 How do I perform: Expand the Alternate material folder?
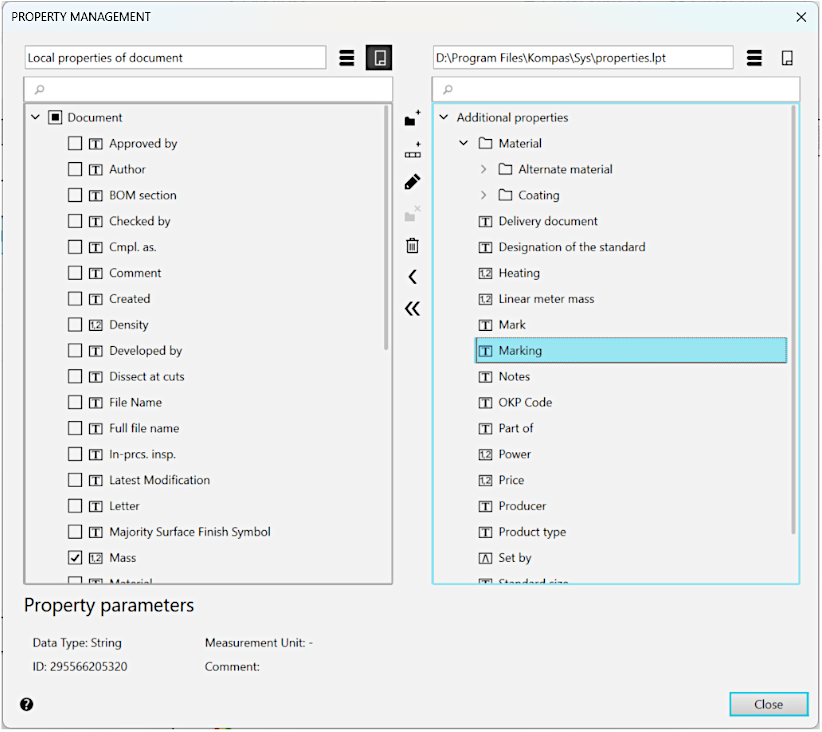pos(484,170)
